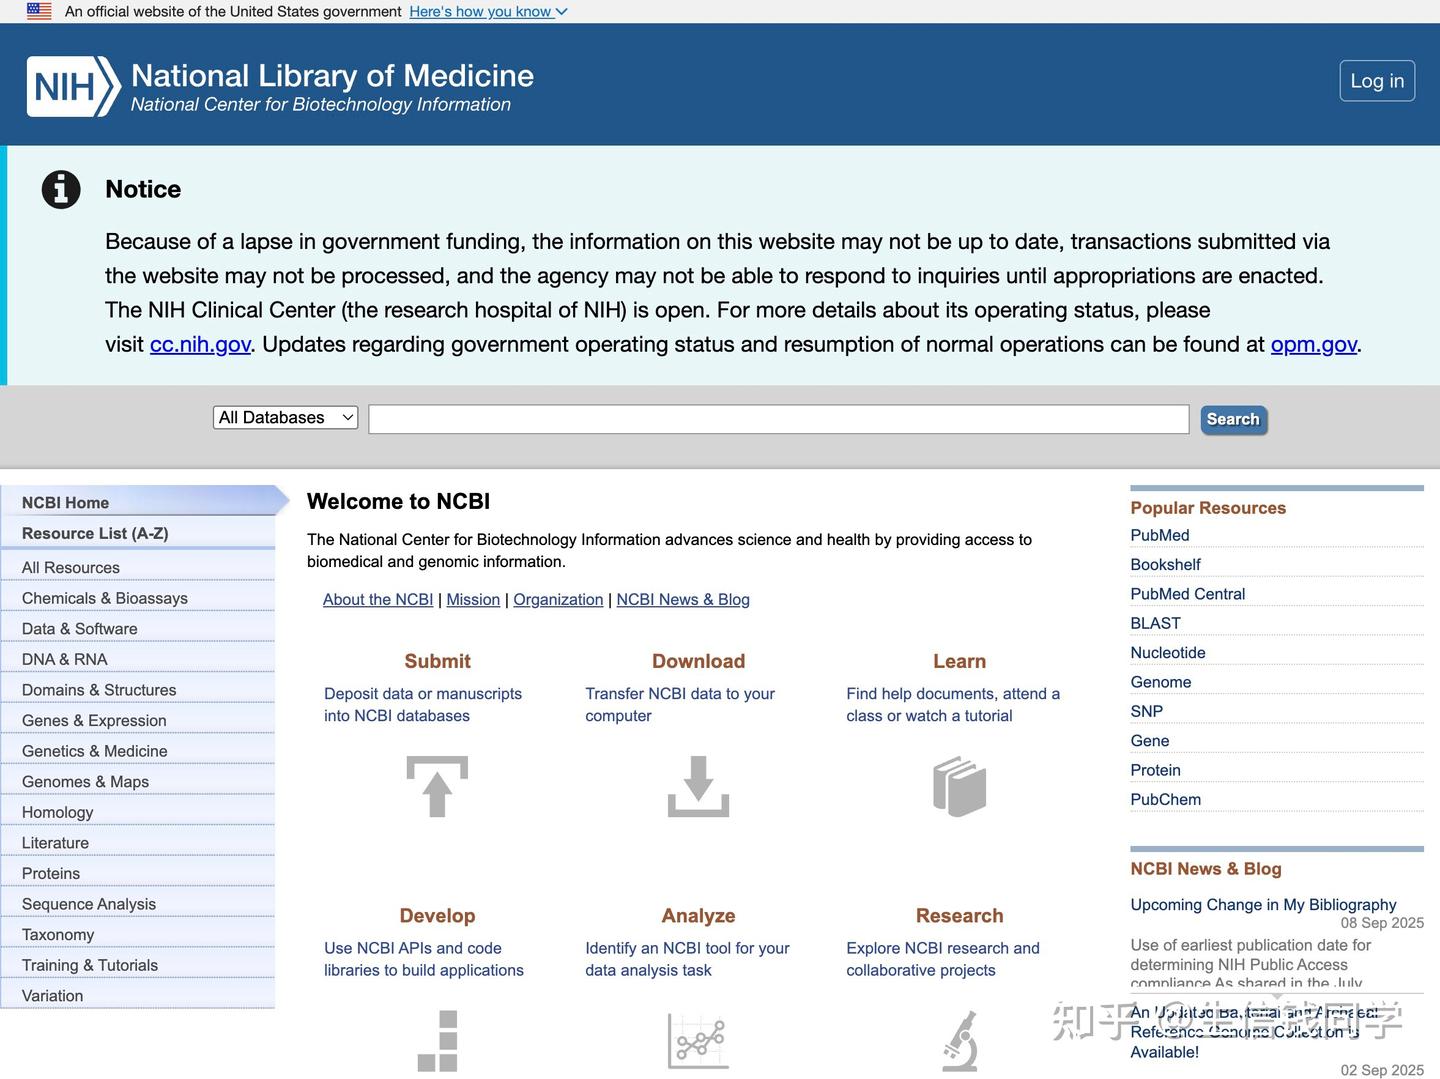
Task: Click the Notice information icon
Action: tap(60, 189)
